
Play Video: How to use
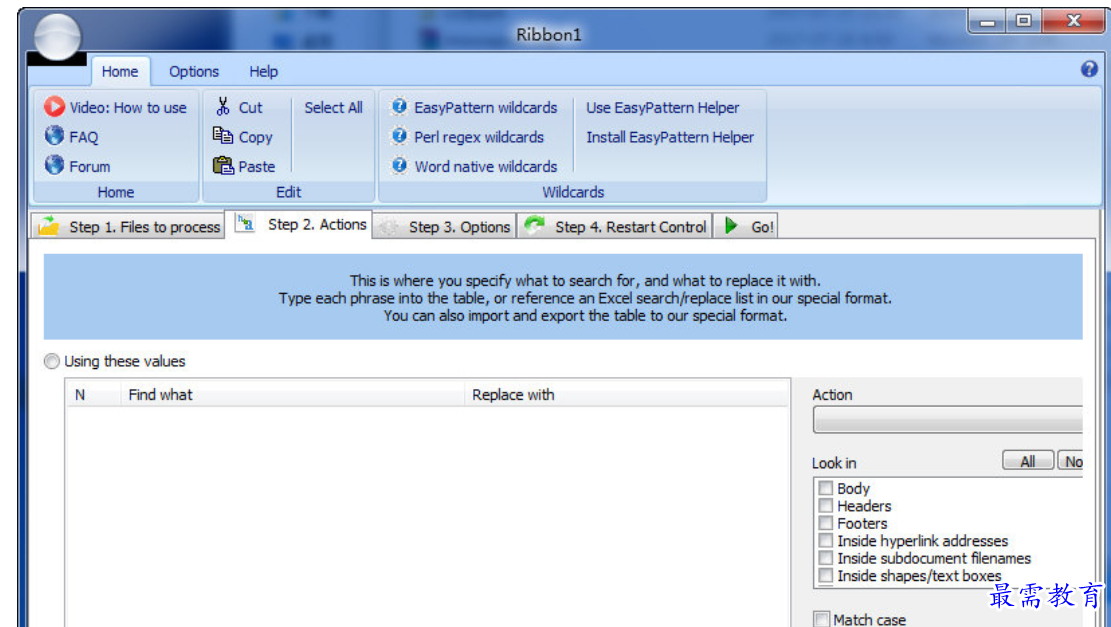[115, 107]
